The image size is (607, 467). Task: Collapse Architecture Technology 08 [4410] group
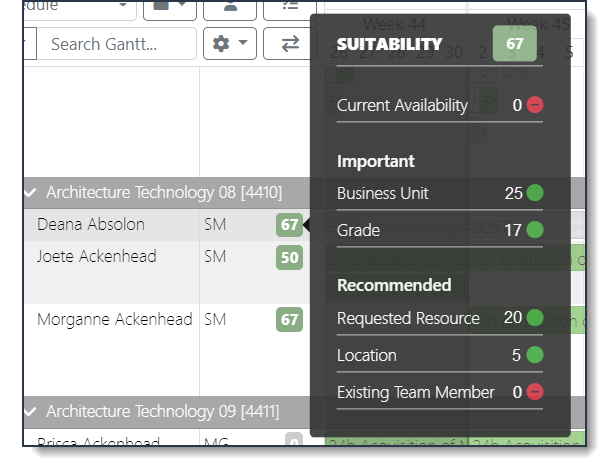(31, 192)
